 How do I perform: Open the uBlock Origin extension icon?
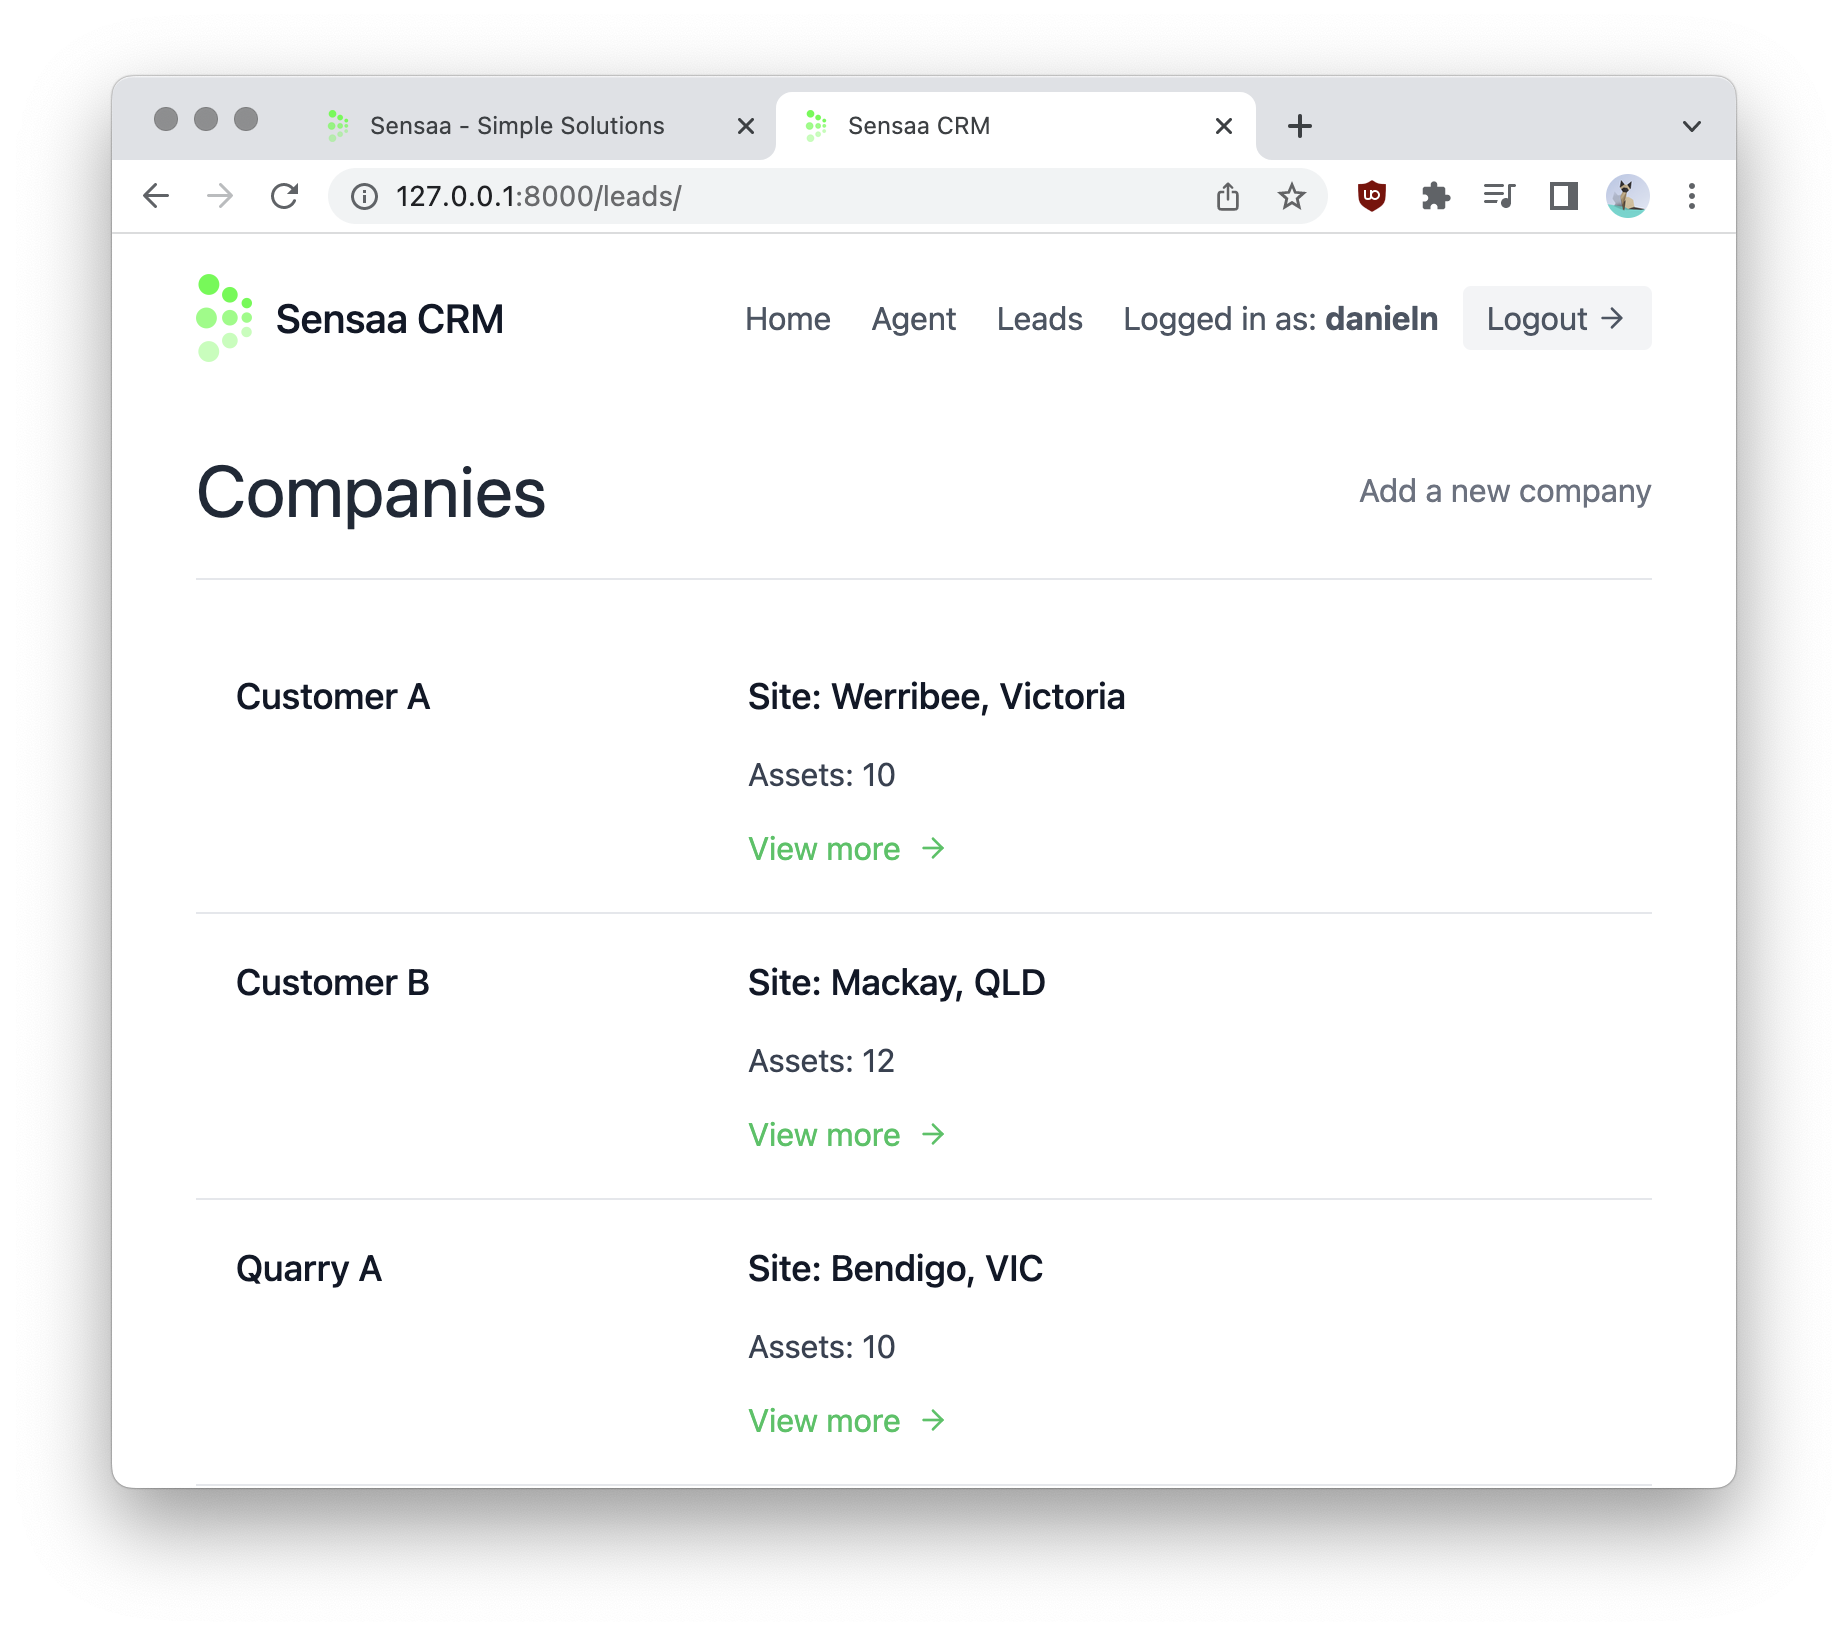[x=1372, y=196]
